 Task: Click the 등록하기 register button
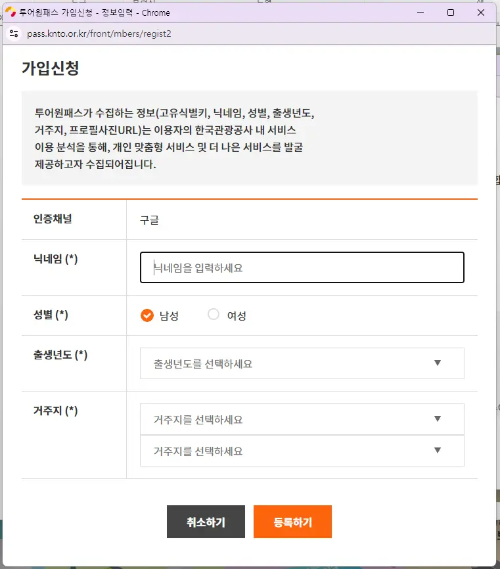click(x=292, y=521)
